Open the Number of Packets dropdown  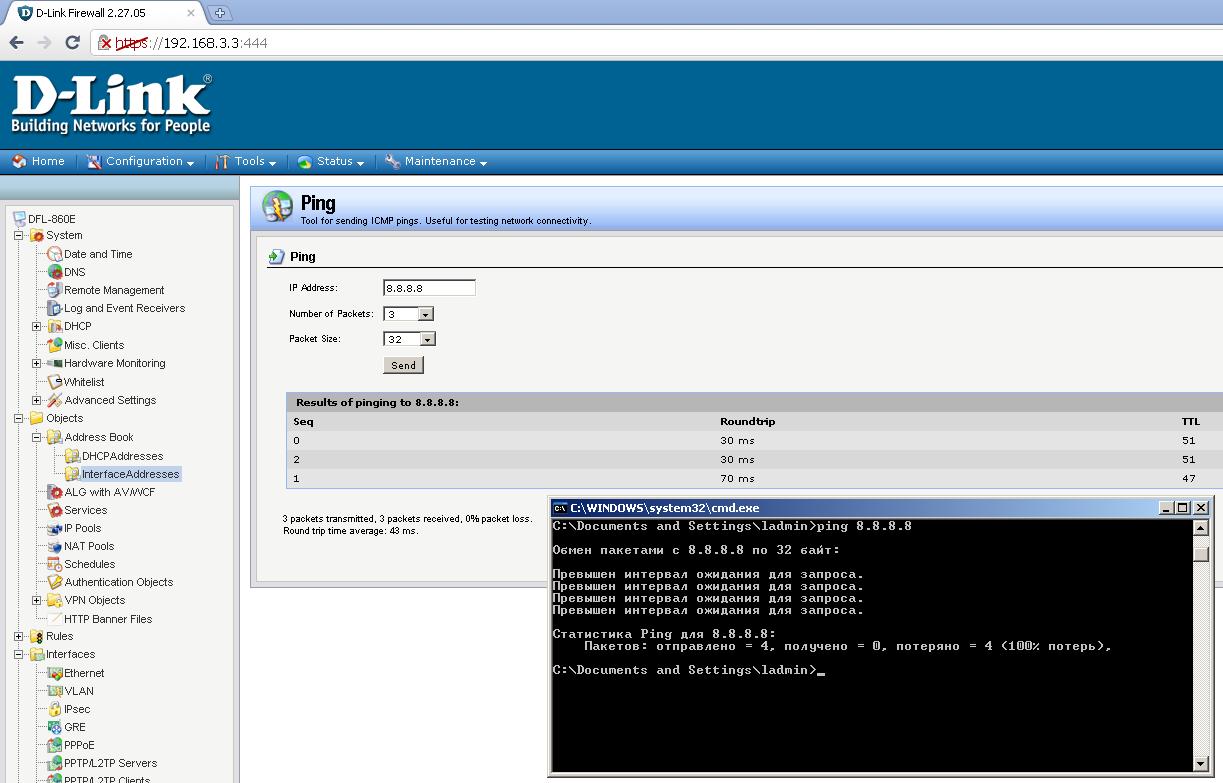coord(426,314)
